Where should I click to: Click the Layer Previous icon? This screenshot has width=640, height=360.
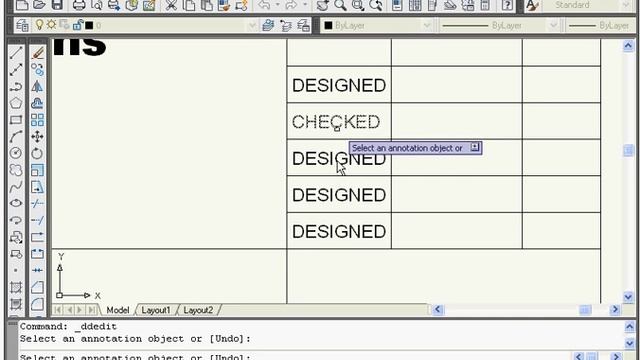pyautogui.click(x=286, y=26)
